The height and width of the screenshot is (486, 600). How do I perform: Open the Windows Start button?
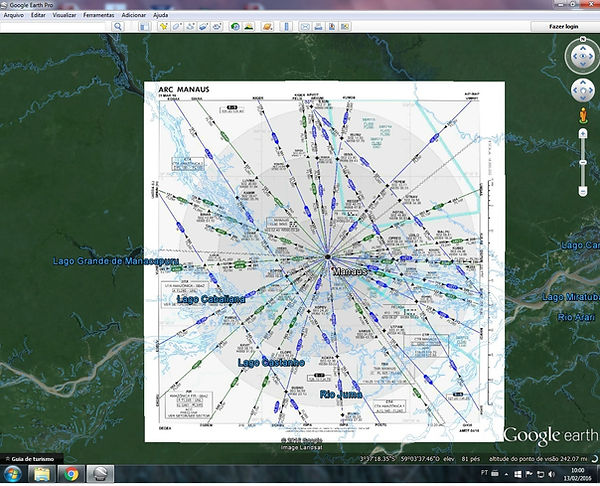click(x=13, y=474)
